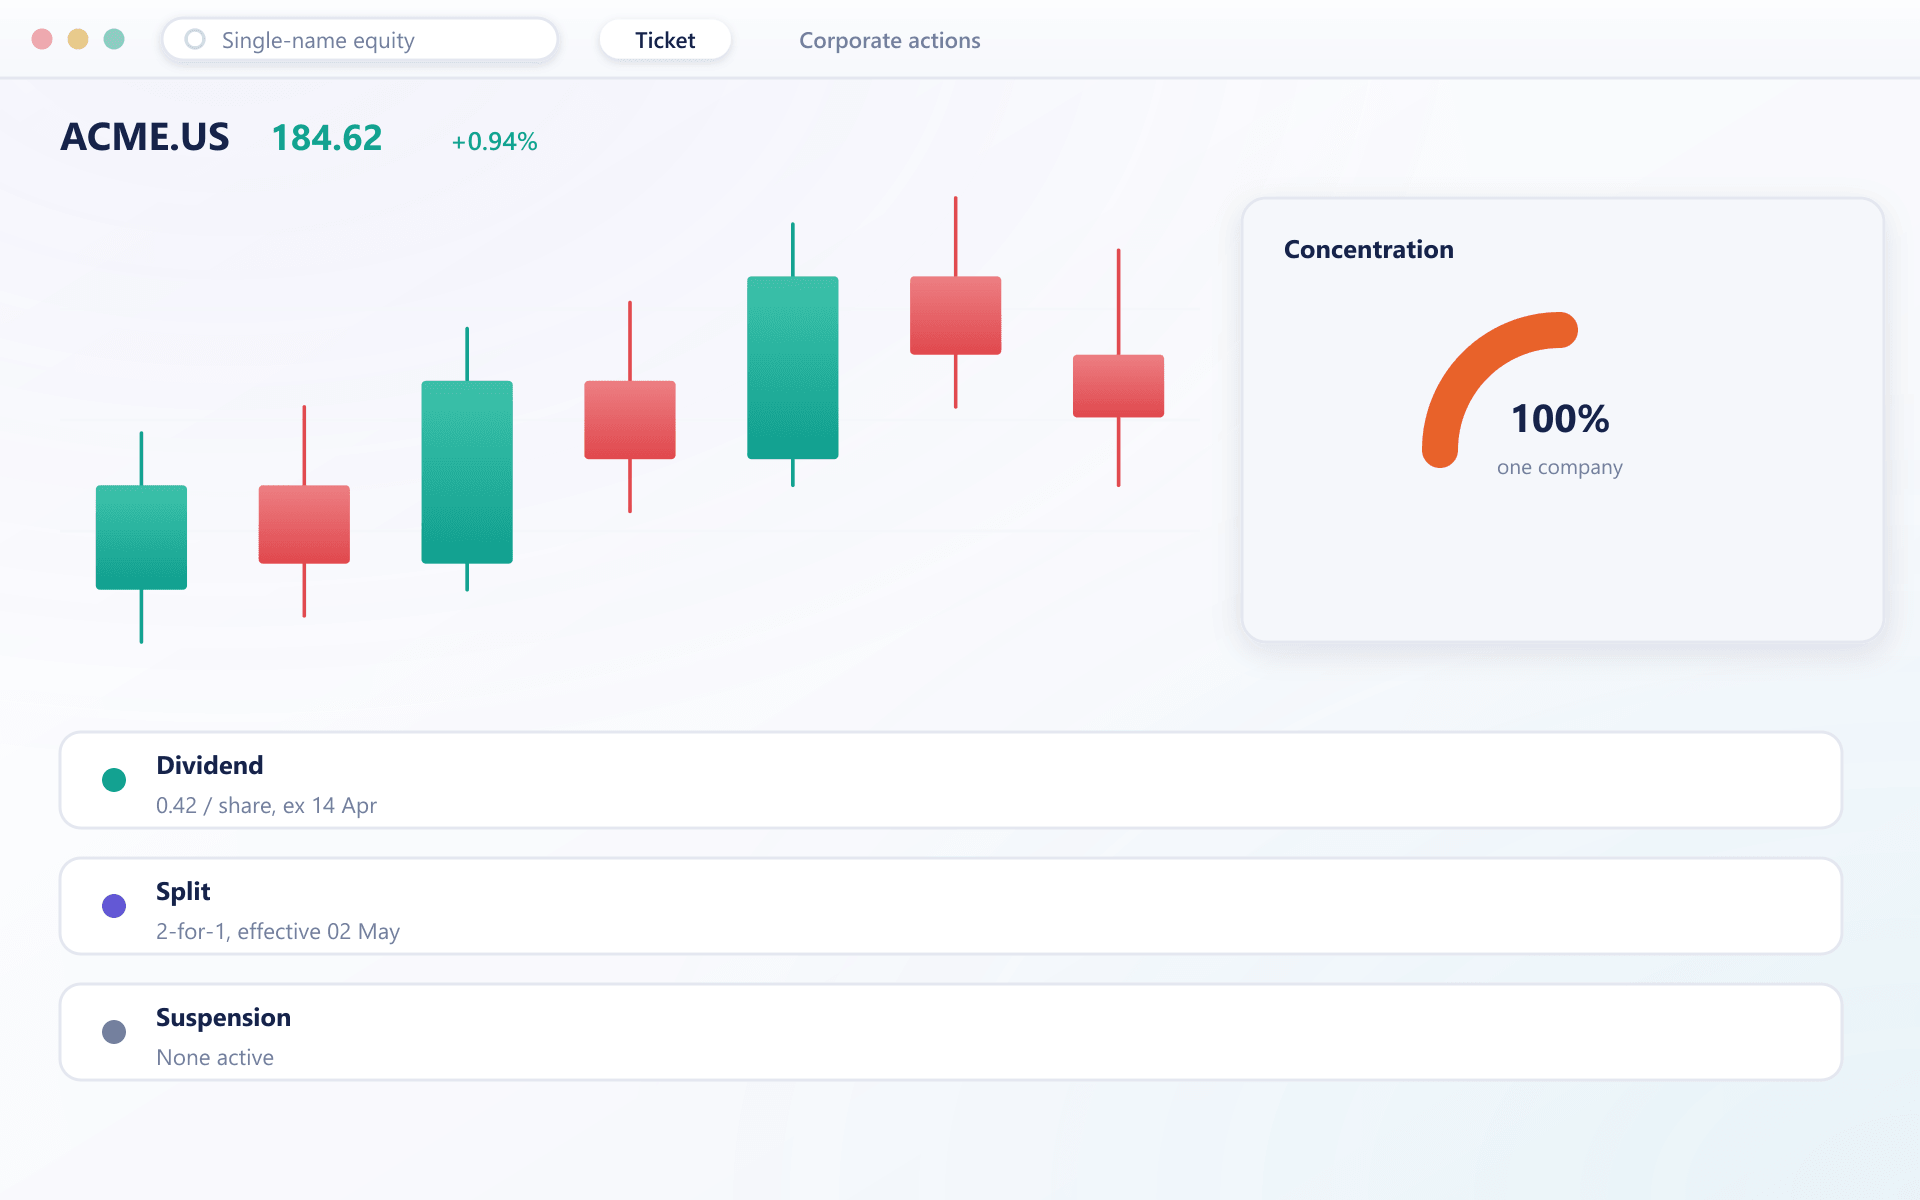Click the red close window button
Screen dimensions: 1920x1200
[42, 39]
